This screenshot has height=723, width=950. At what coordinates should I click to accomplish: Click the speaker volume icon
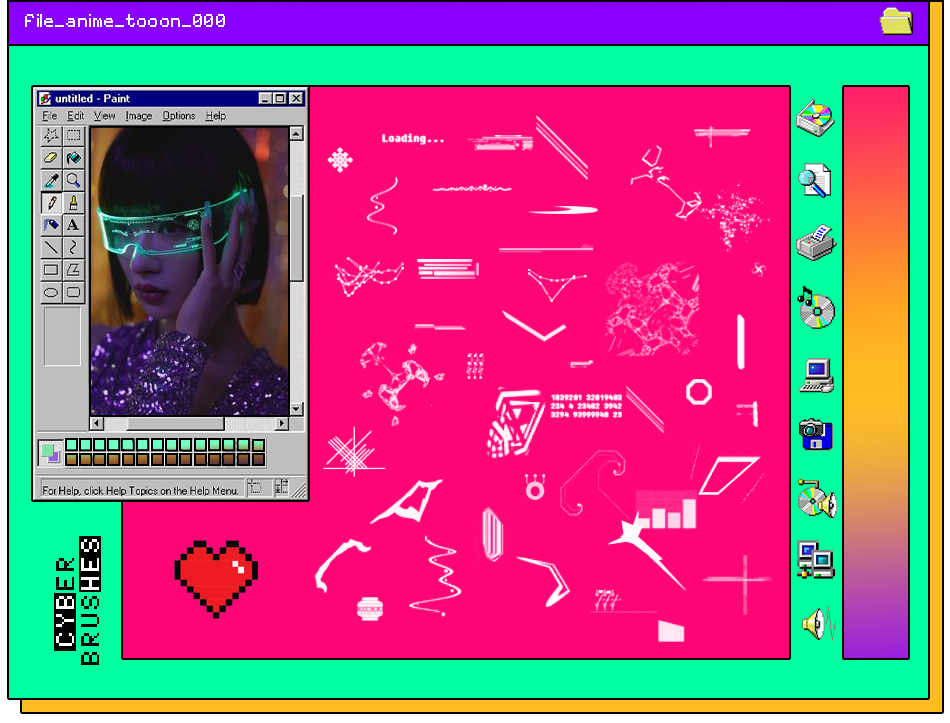coord(818,624)
